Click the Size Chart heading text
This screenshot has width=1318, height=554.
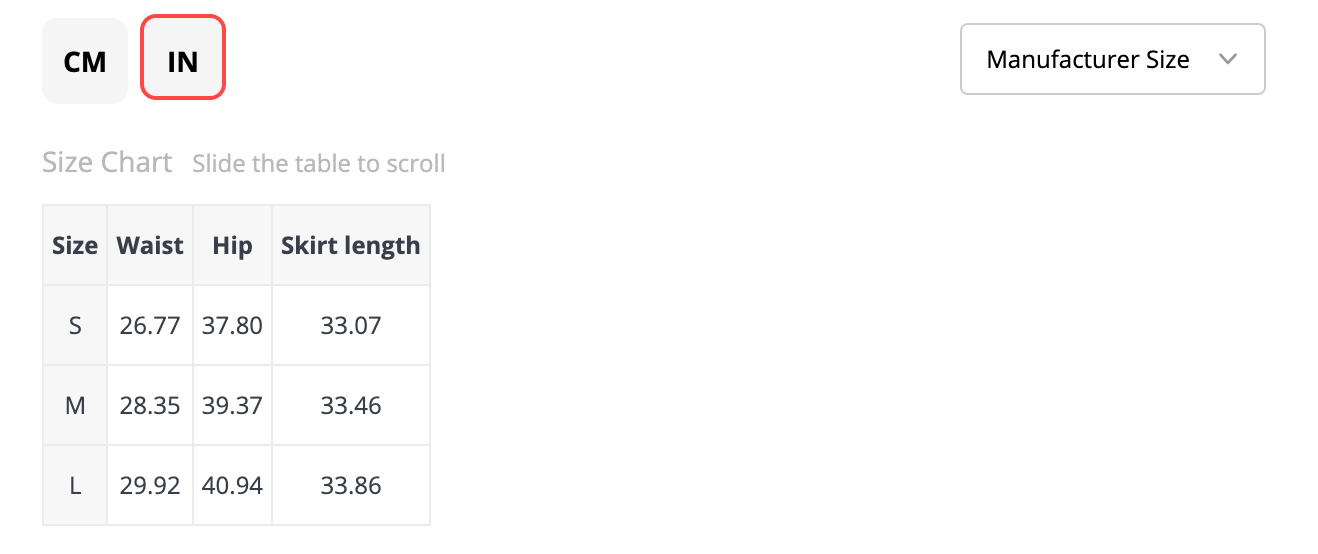(107, 162)
